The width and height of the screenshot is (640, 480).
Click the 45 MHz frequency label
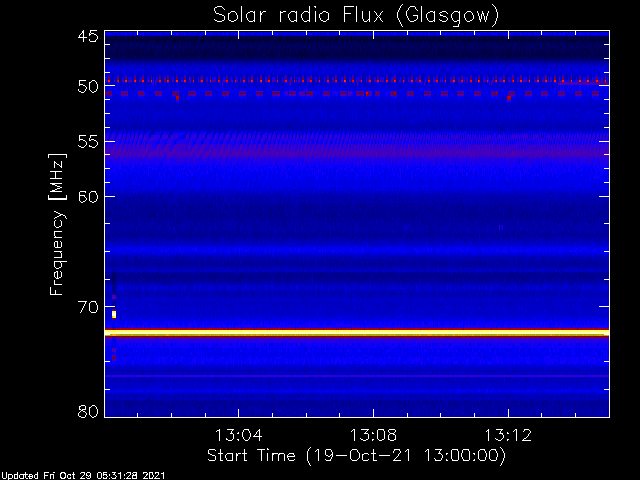tap(88, 36)
